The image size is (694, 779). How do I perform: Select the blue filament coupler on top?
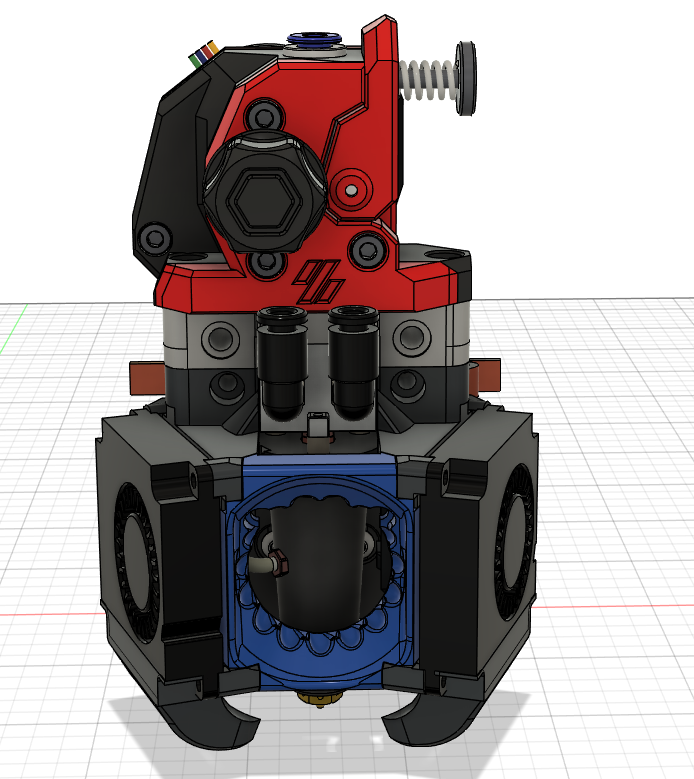click(x=314, y=39)
